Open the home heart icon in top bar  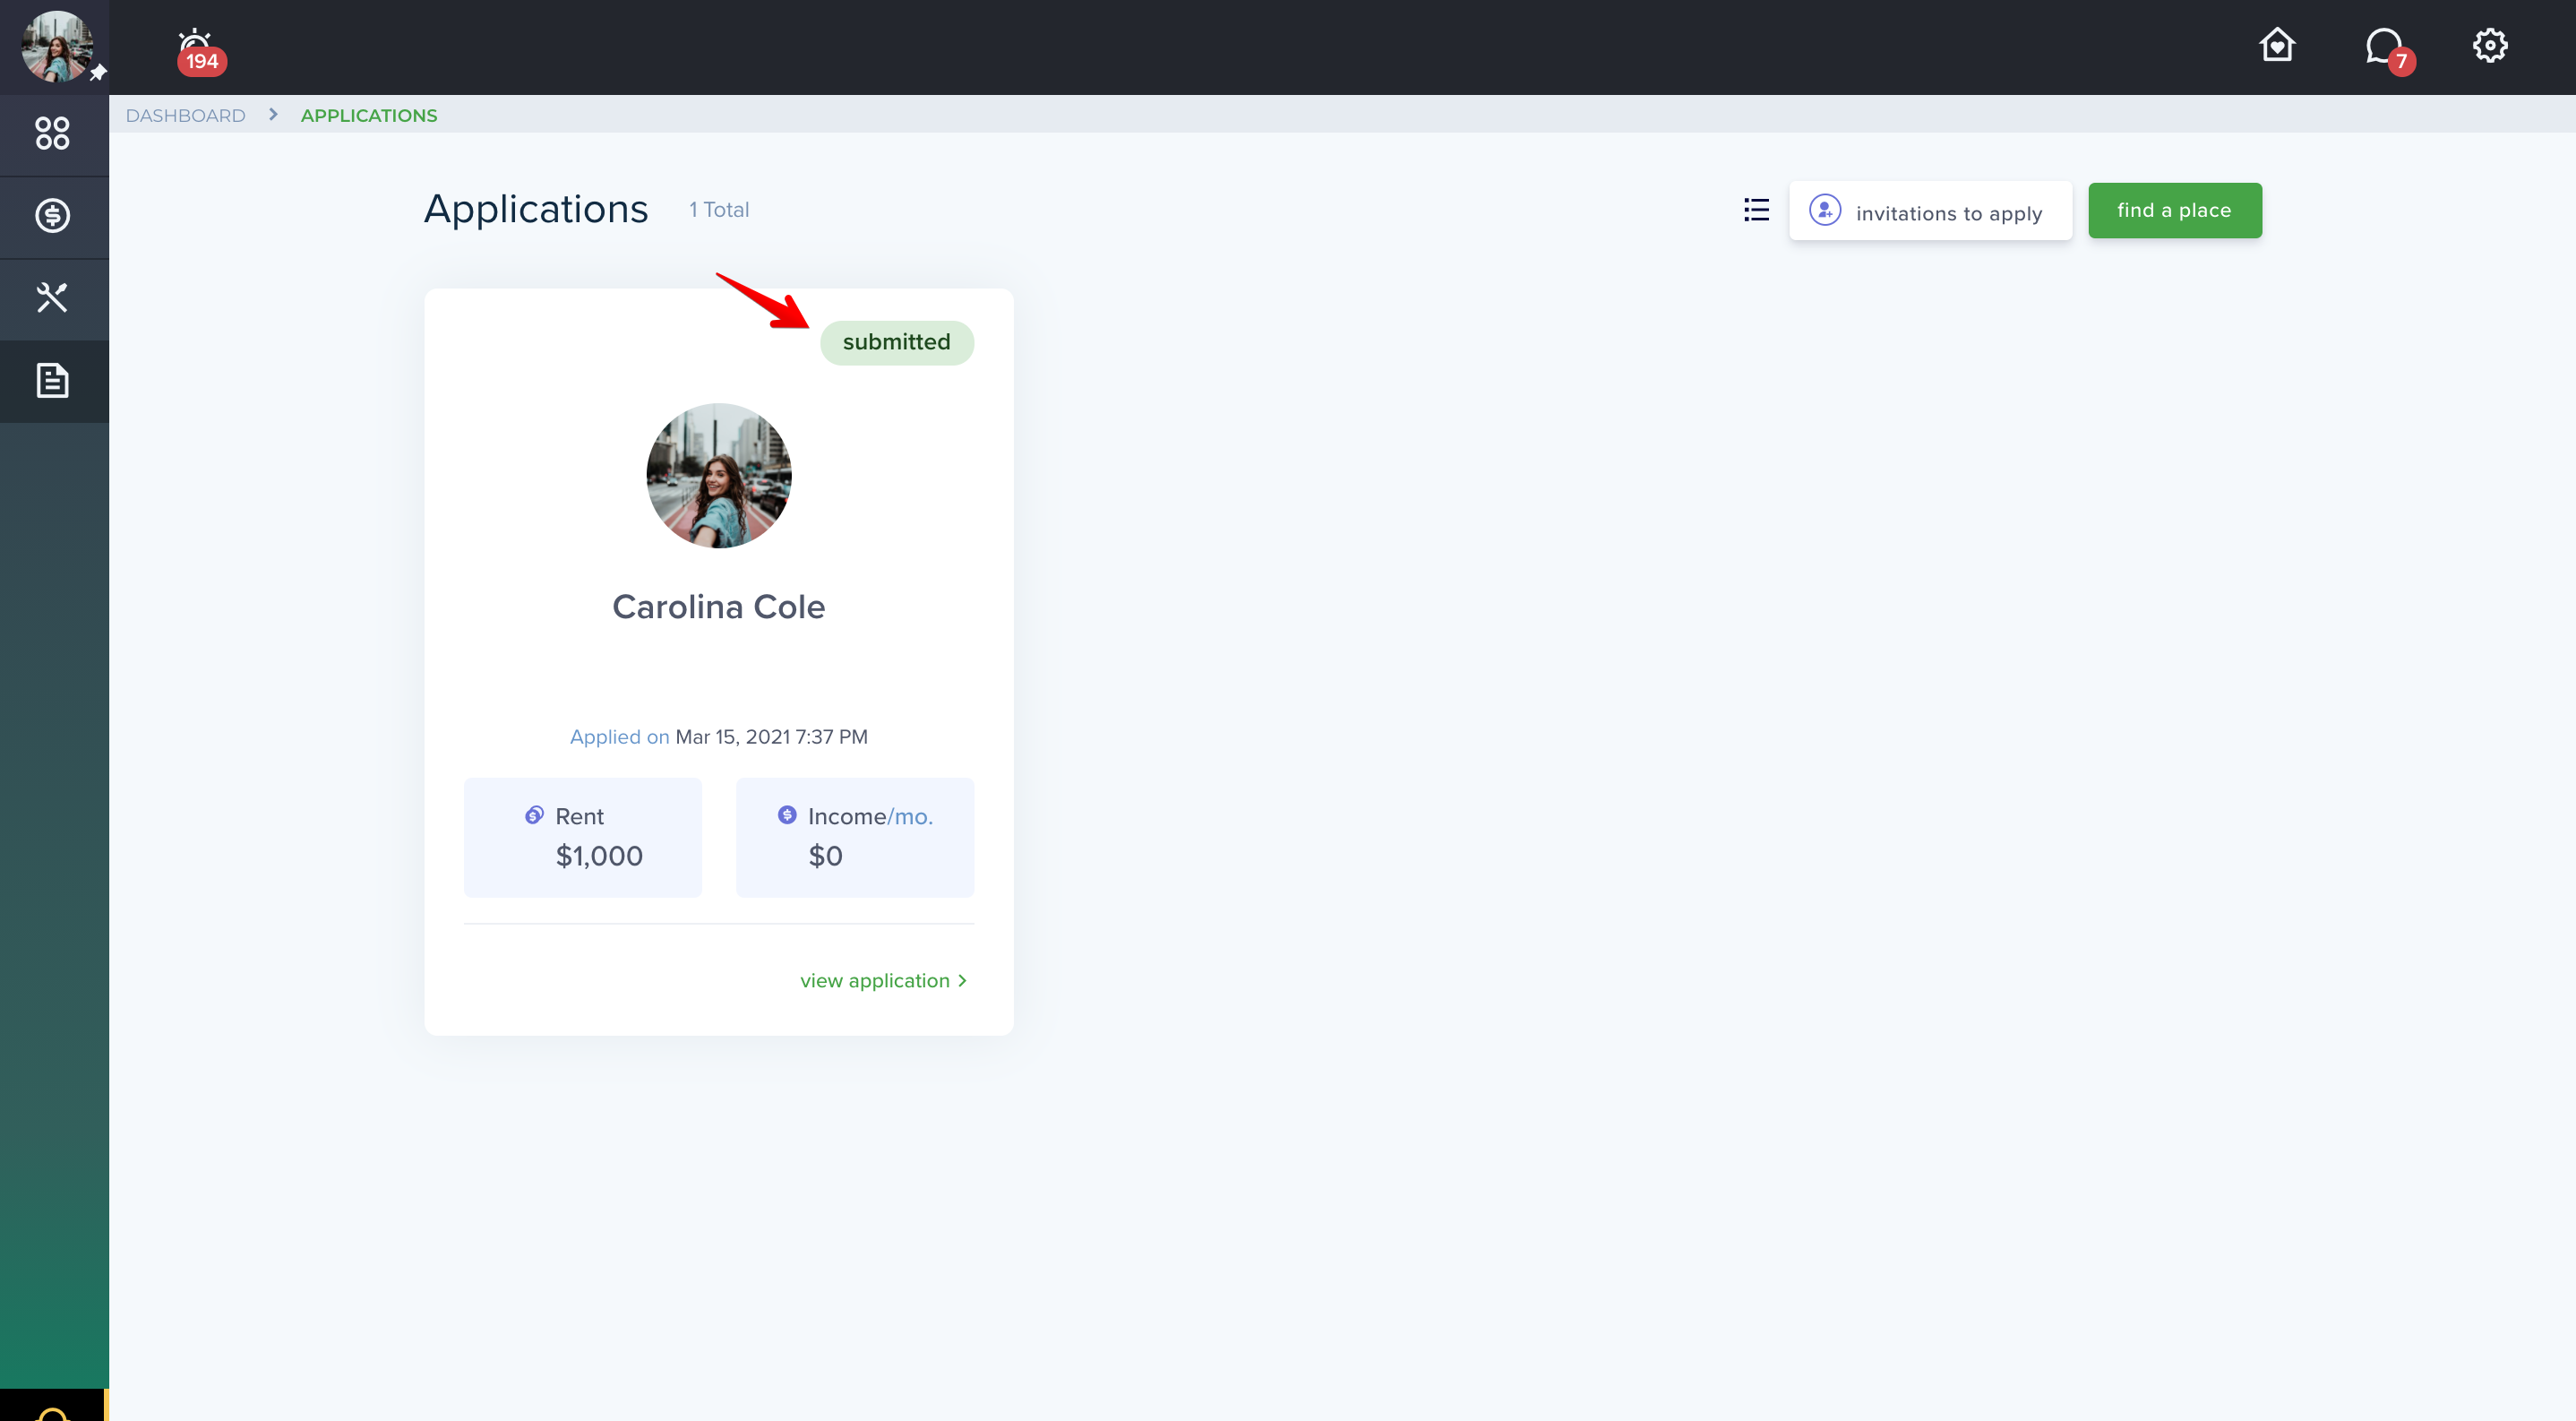(2277, 45)
